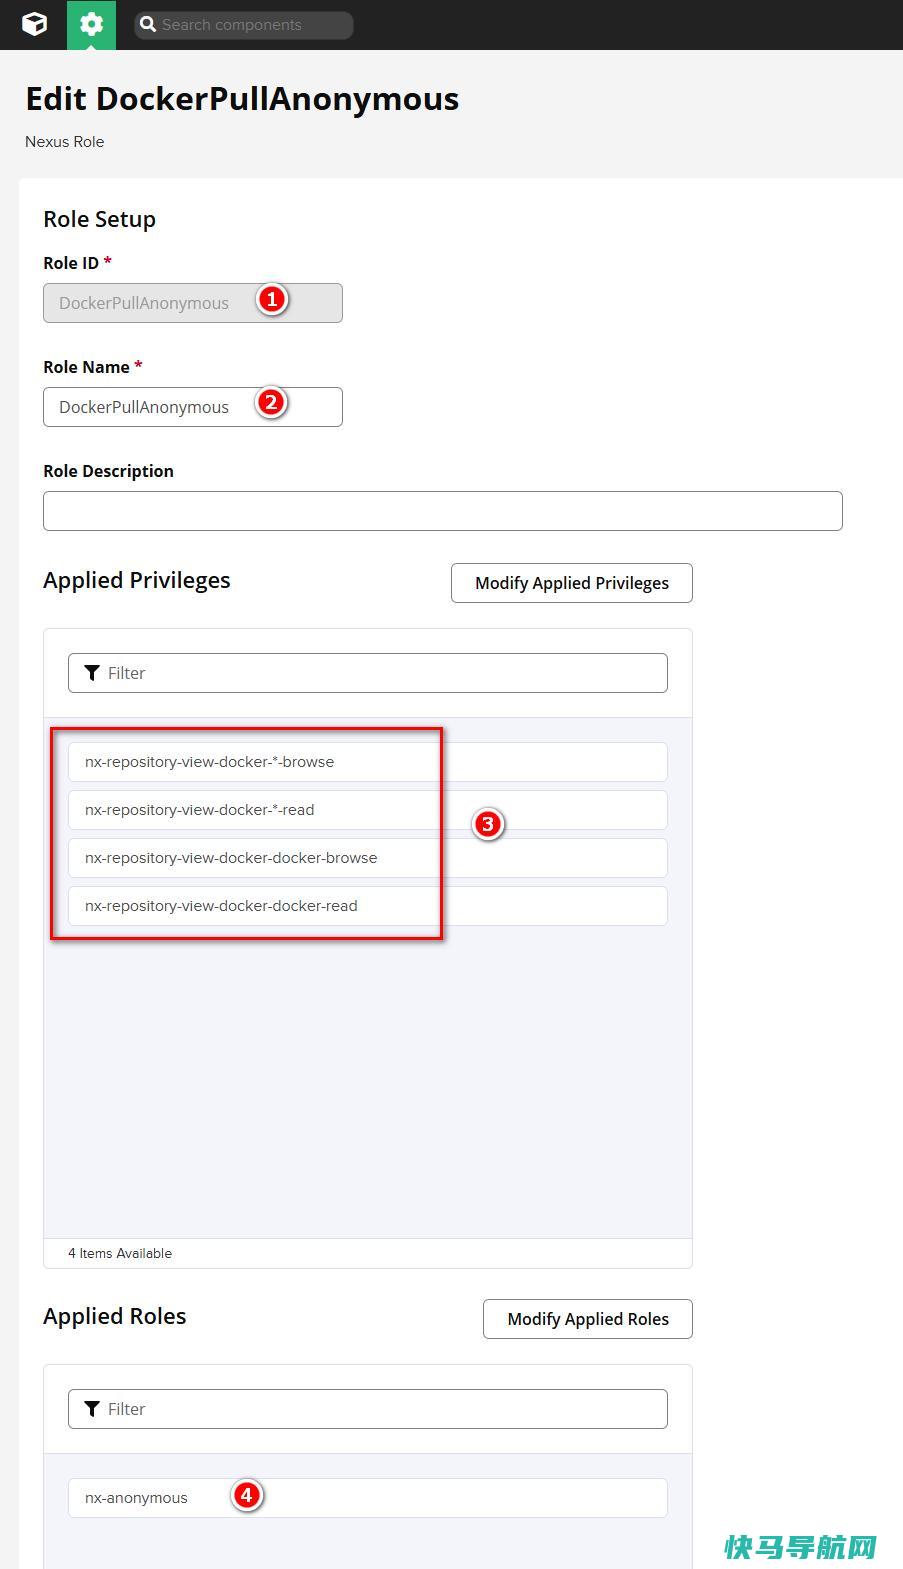Select nx-repository-view-docker-docker-browse privilege

coord(368,858)
